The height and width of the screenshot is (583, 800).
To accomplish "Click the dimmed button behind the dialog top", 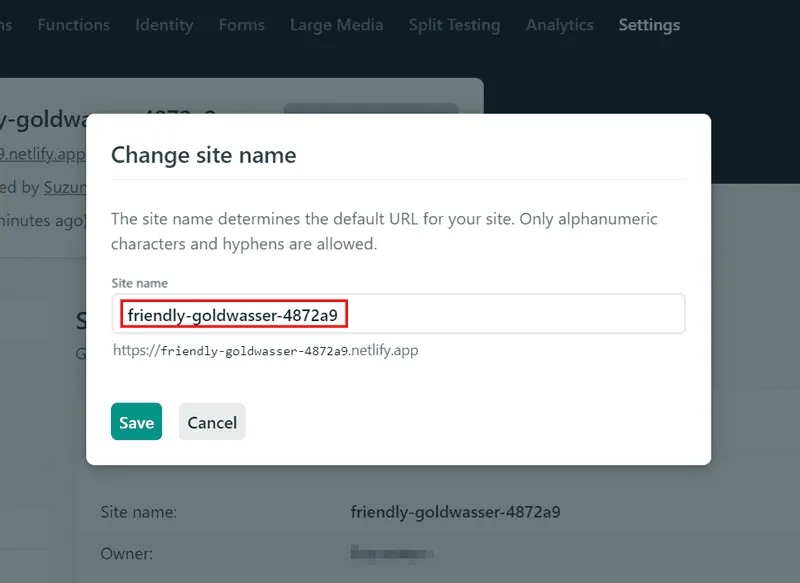I will [x=371, y=108].
